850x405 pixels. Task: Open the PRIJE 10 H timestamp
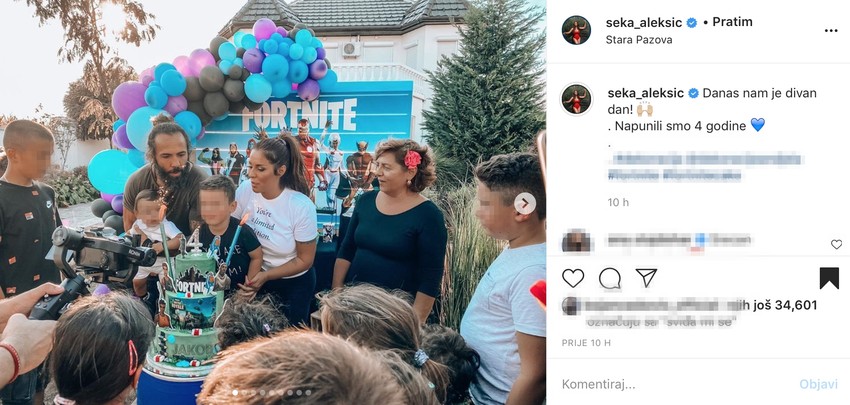[x=586, y=343]
